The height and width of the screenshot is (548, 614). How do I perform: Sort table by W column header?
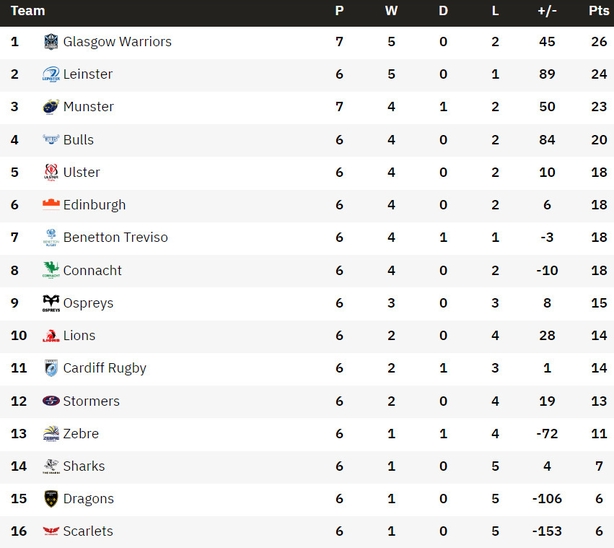click(x=391, y=11)
